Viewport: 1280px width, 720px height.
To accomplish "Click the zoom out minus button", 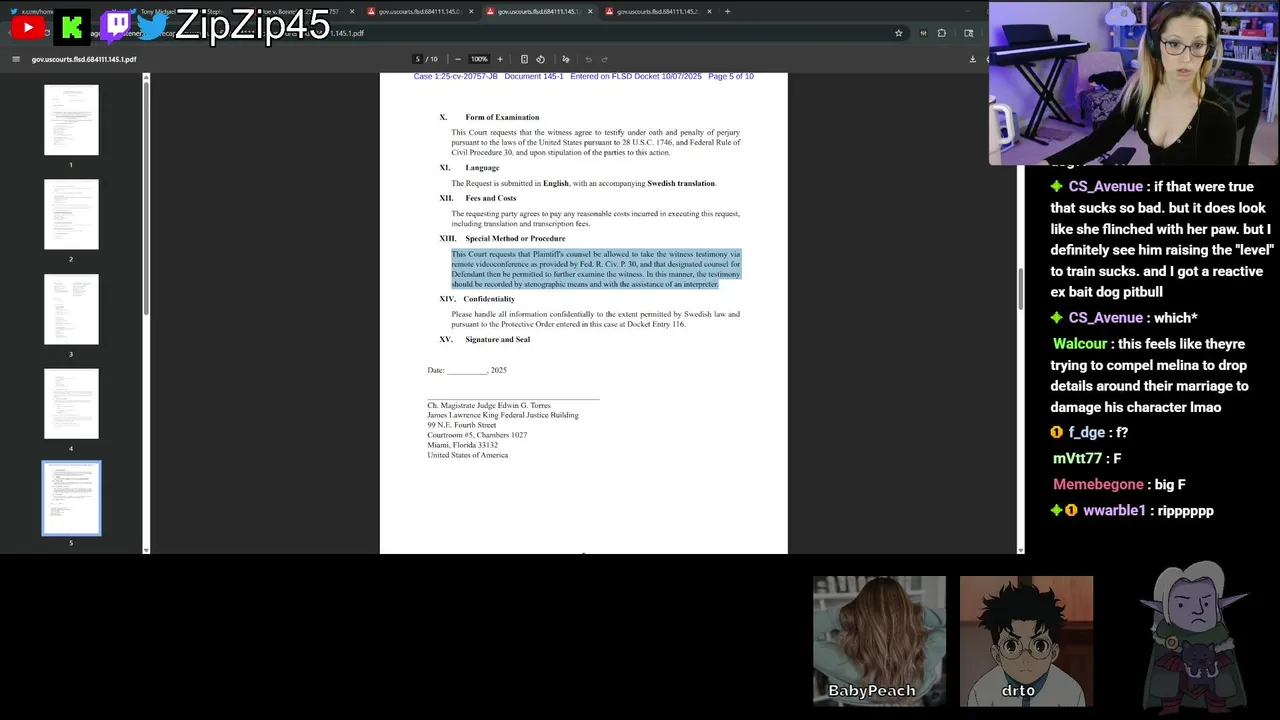I will (458, 59).
